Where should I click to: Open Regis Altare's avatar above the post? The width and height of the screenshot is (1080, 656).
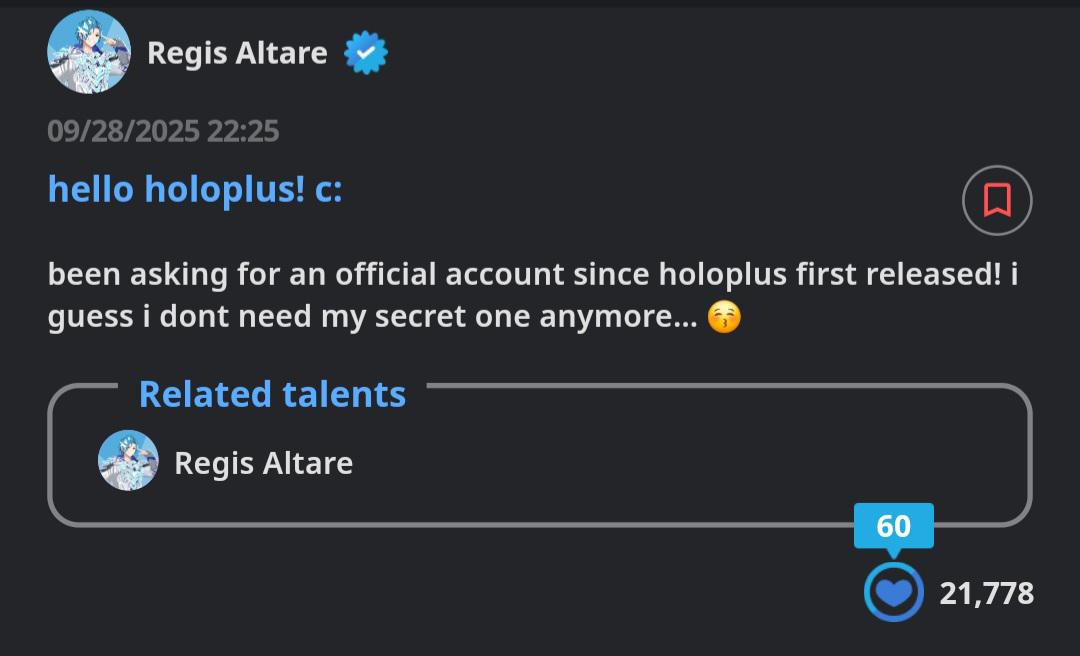point(89,52)
